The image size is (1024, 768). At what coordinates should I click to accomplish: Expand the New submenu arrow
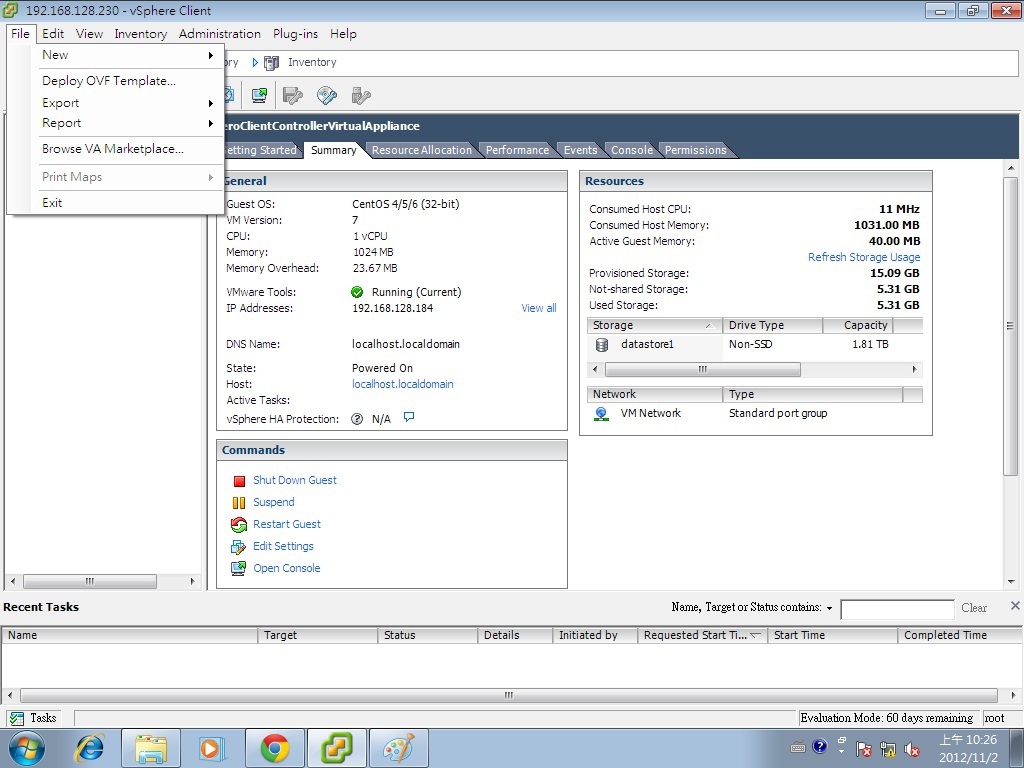coord(211,56)
